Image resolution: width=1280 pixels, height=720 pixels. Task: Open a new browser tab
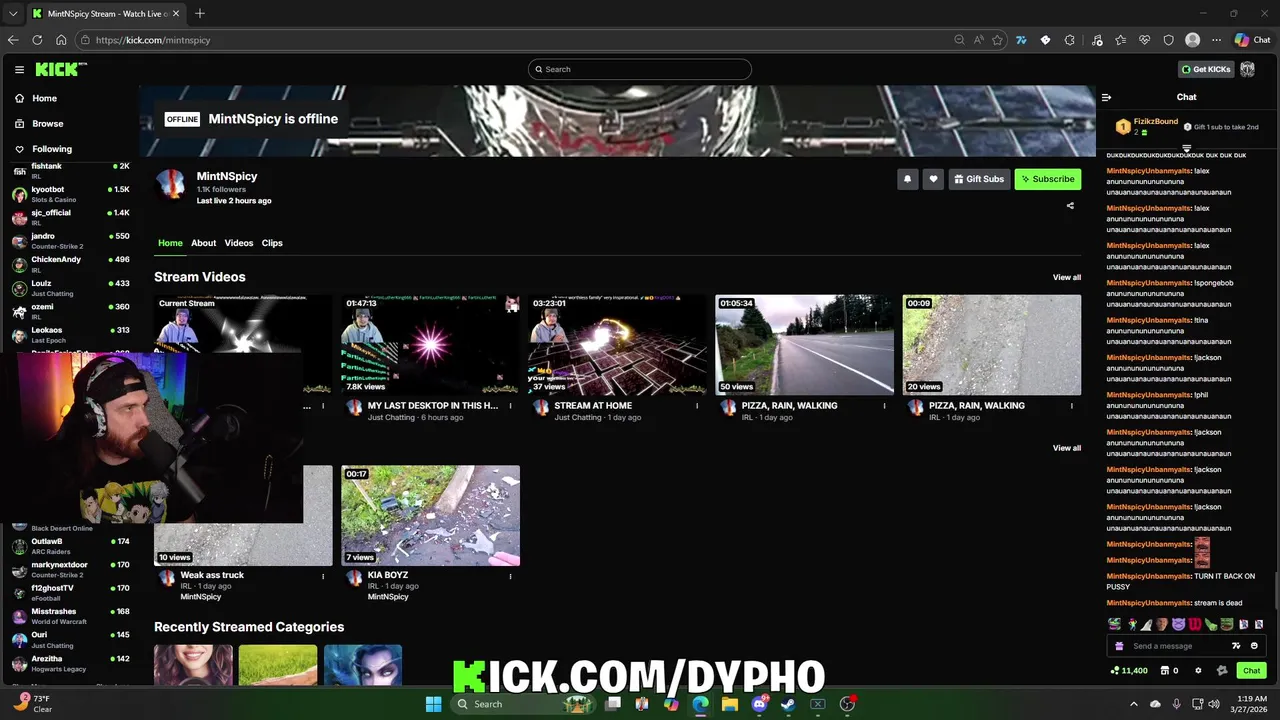coord(200,13)
